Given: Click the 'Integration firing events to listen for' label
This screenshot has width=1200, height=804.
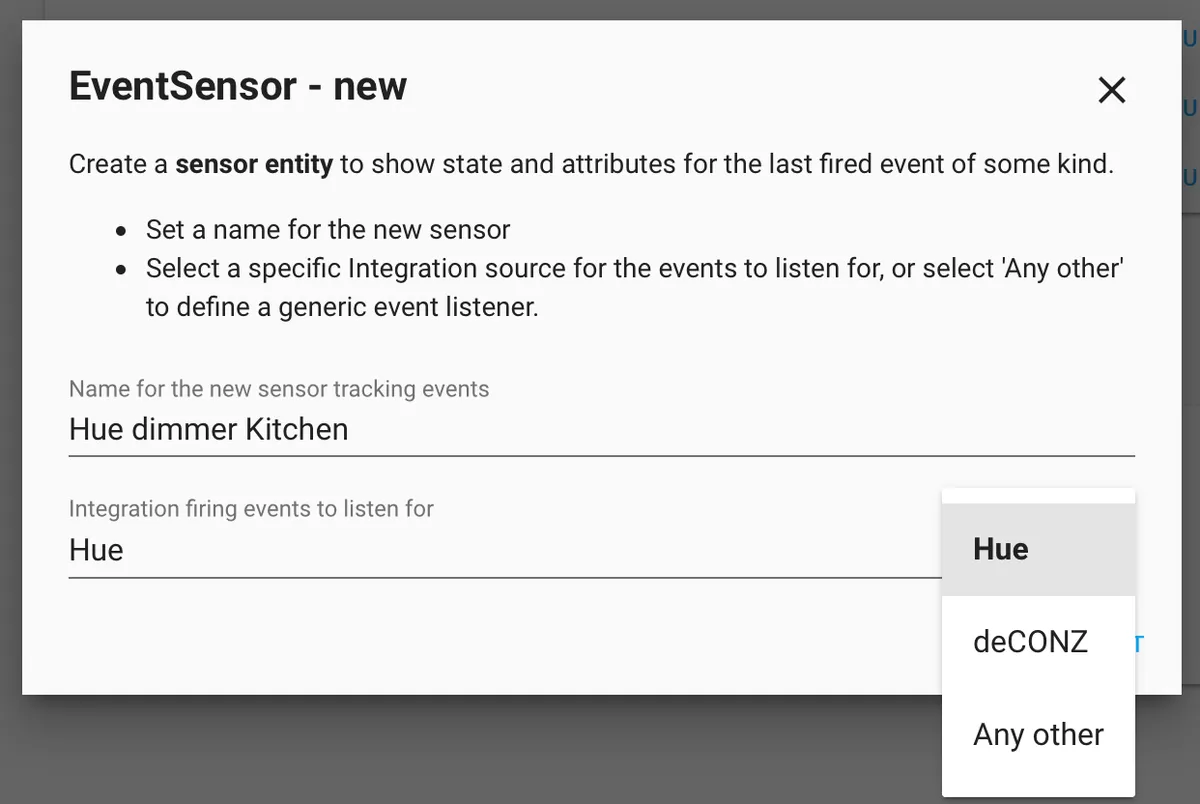Looking at the screenshot, I should click(251, 508).
